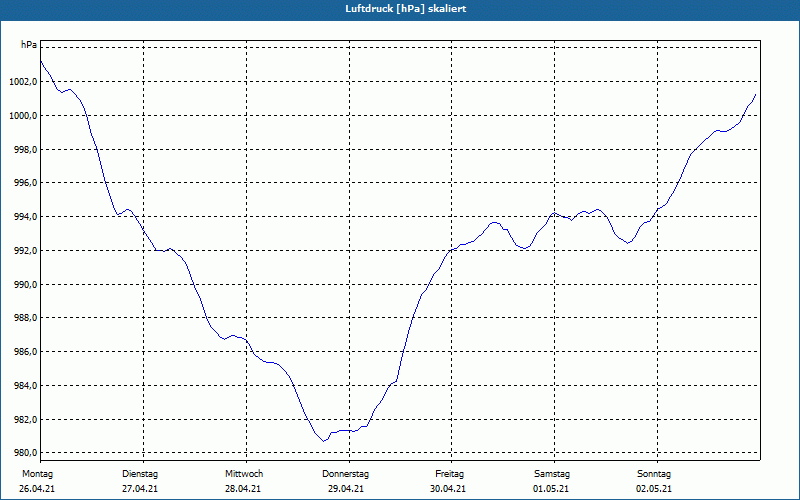Viewport: 800px width, 500px height.
Task: Click the date 02.05.21
Action: pos(654,489)
